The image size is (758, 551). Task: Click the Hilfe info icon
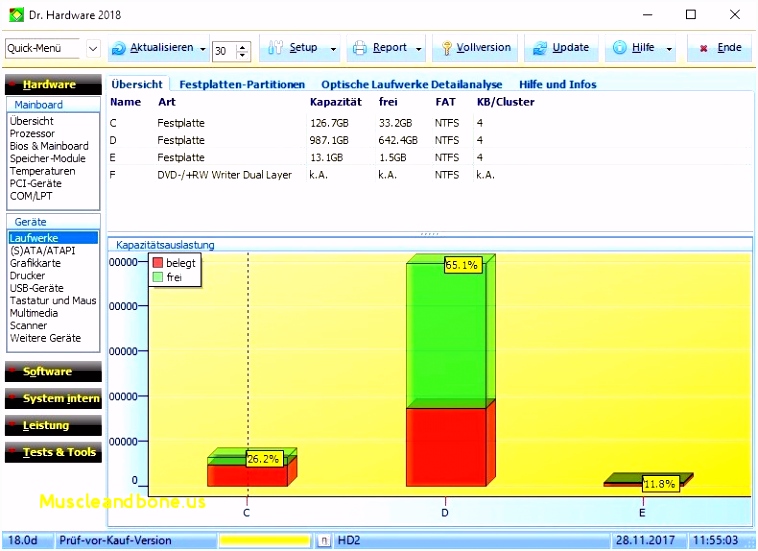pyautogui.click(x=619, y=47)
